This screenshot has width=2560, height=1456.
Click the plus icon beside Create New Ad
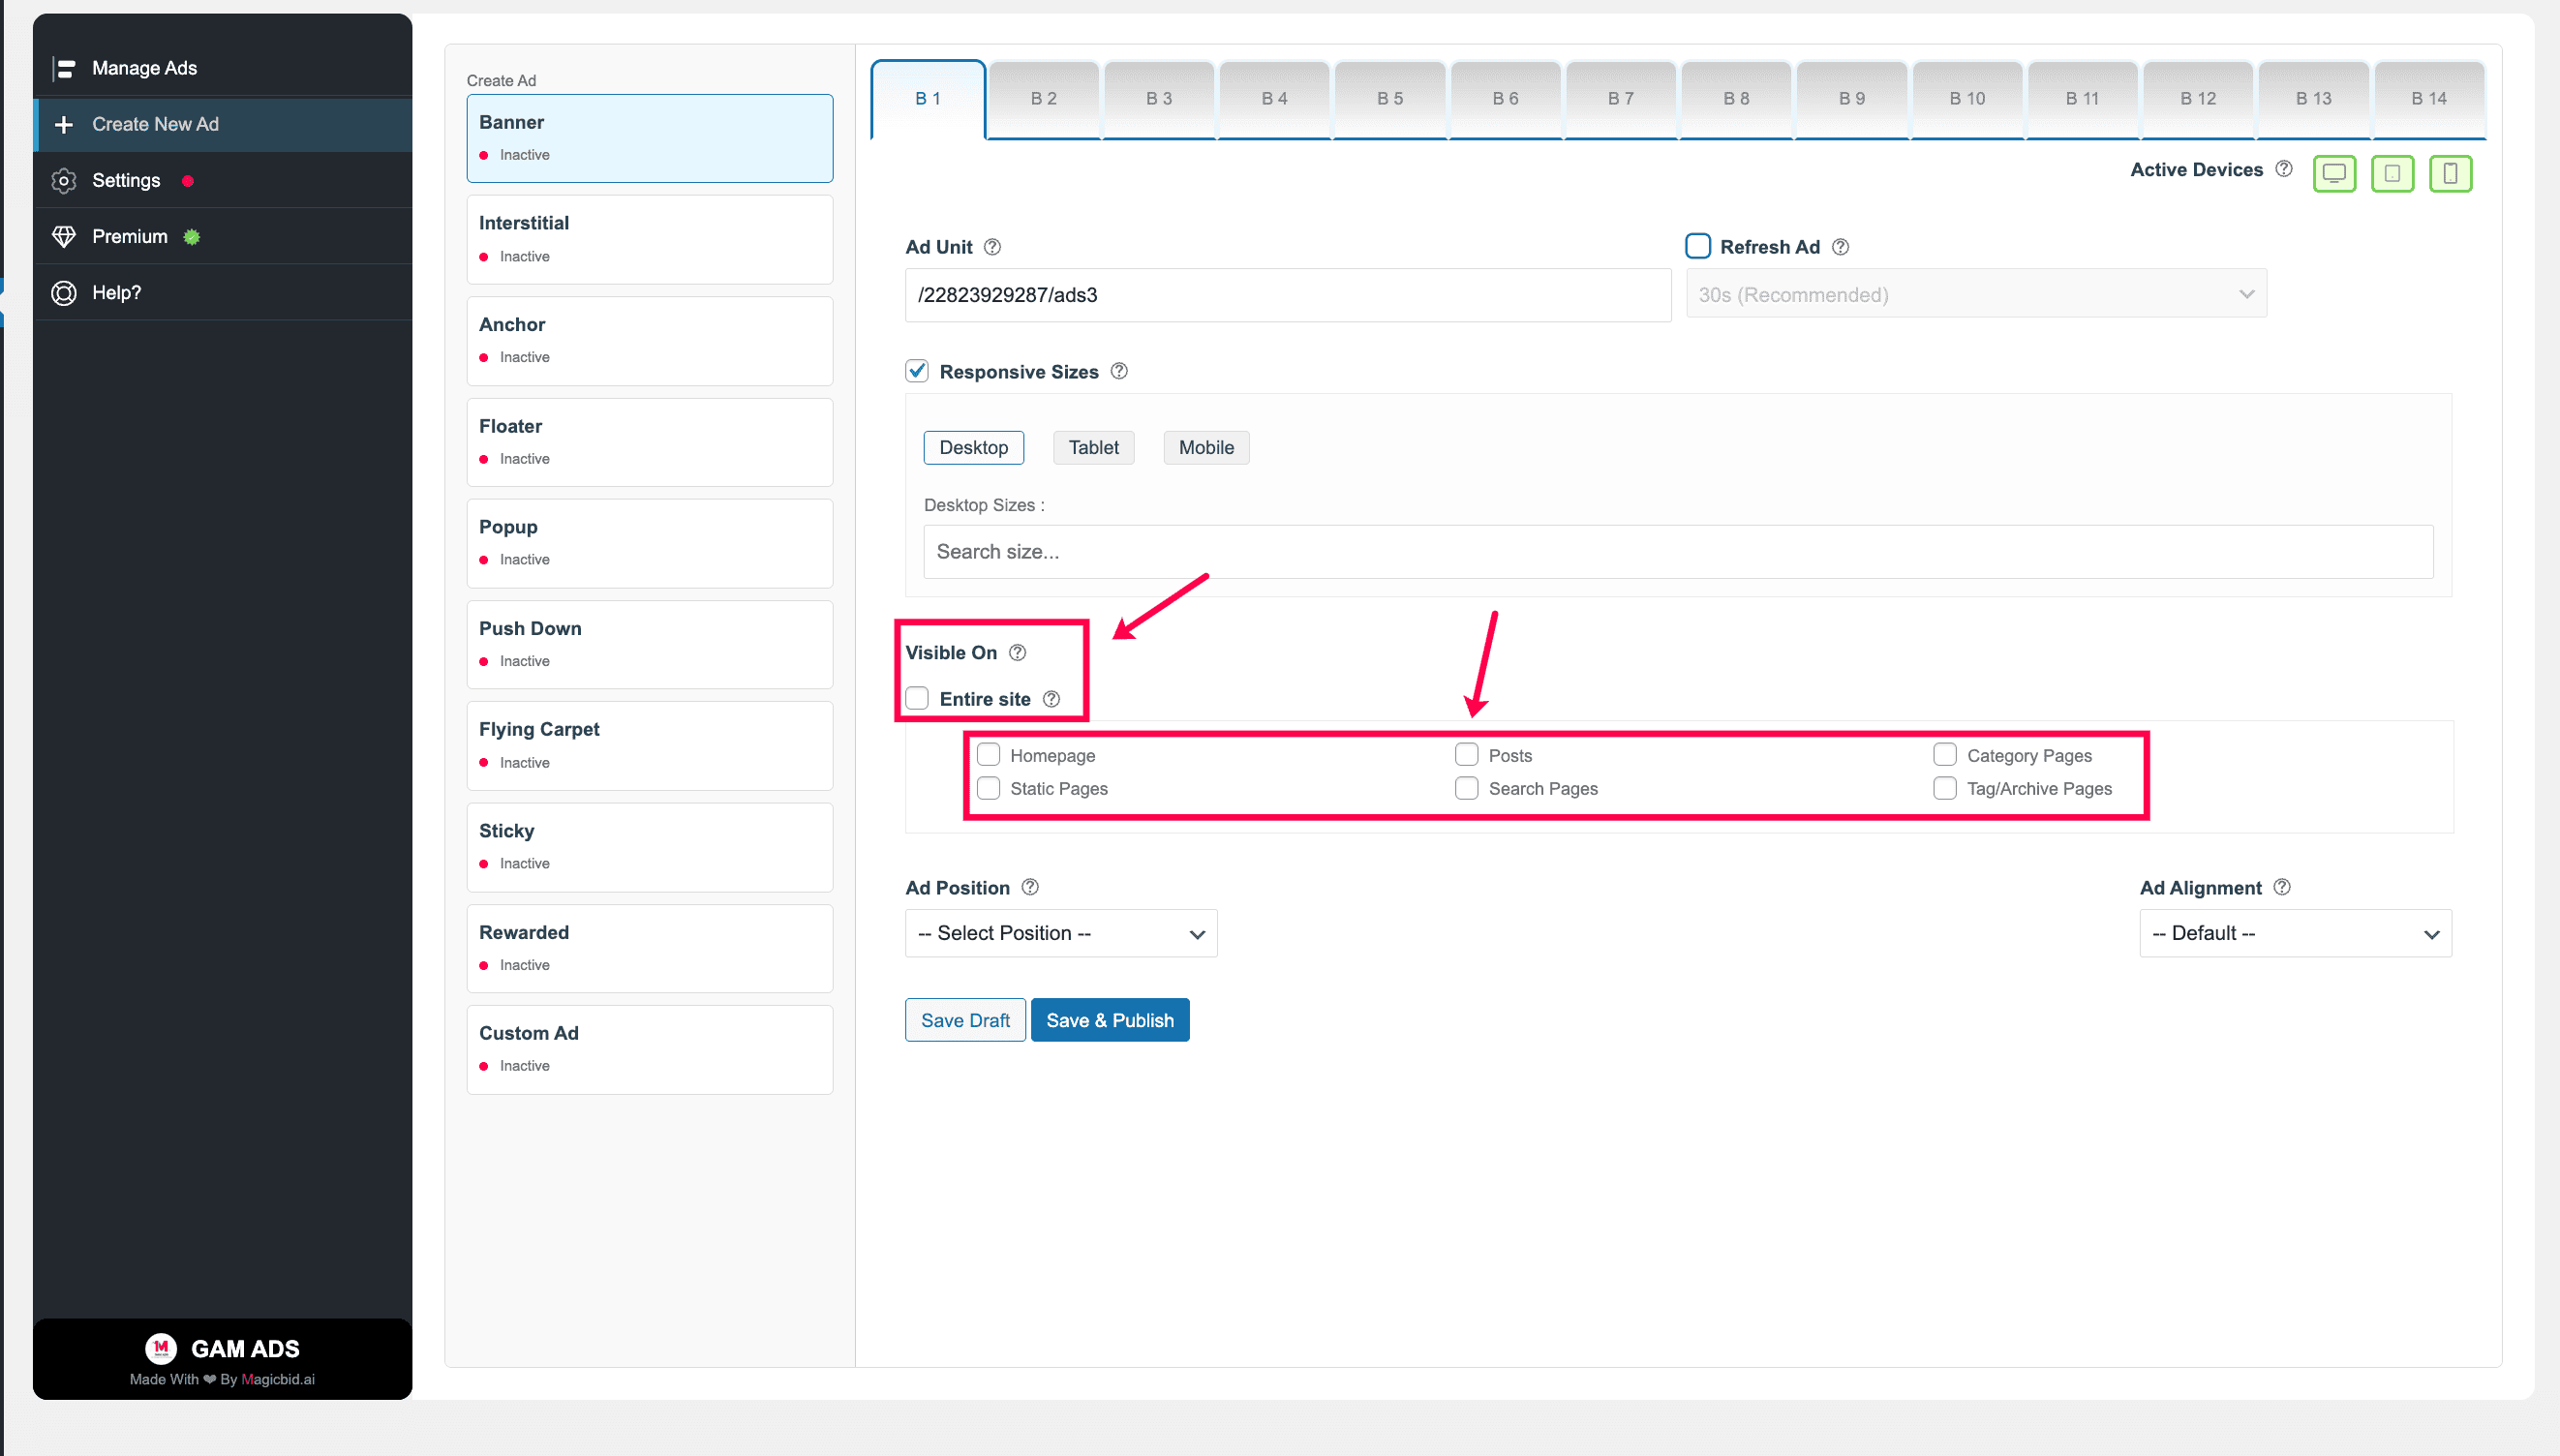[64, 124]
